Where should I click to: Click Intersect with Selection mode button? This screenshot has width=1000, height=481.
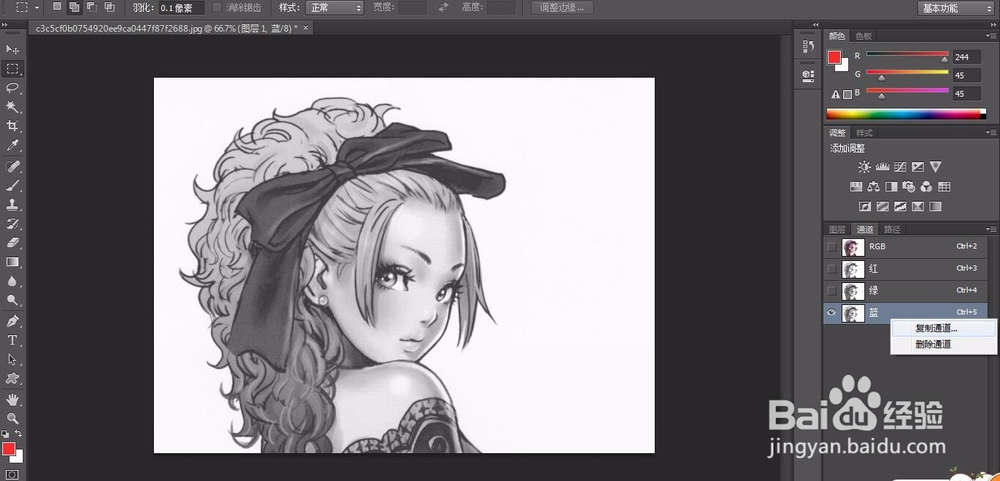coord(109,7)
